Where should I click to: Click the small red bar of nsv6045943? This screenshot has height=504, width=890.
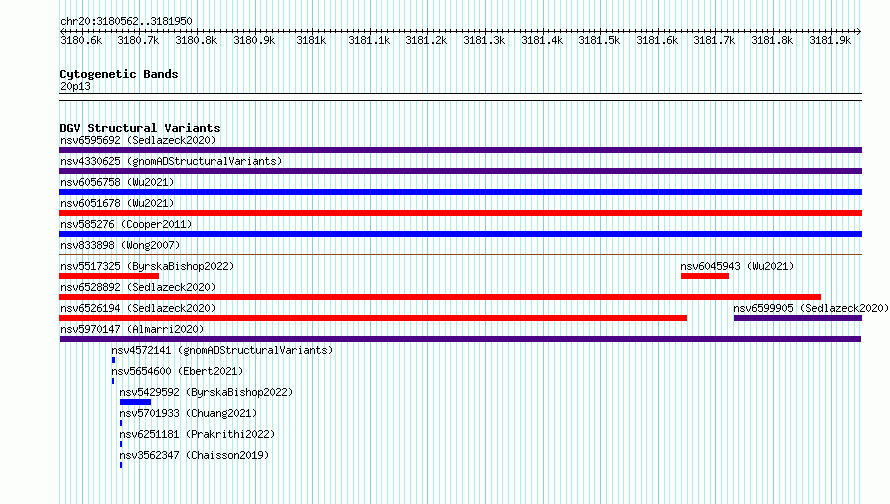[705, 276]
